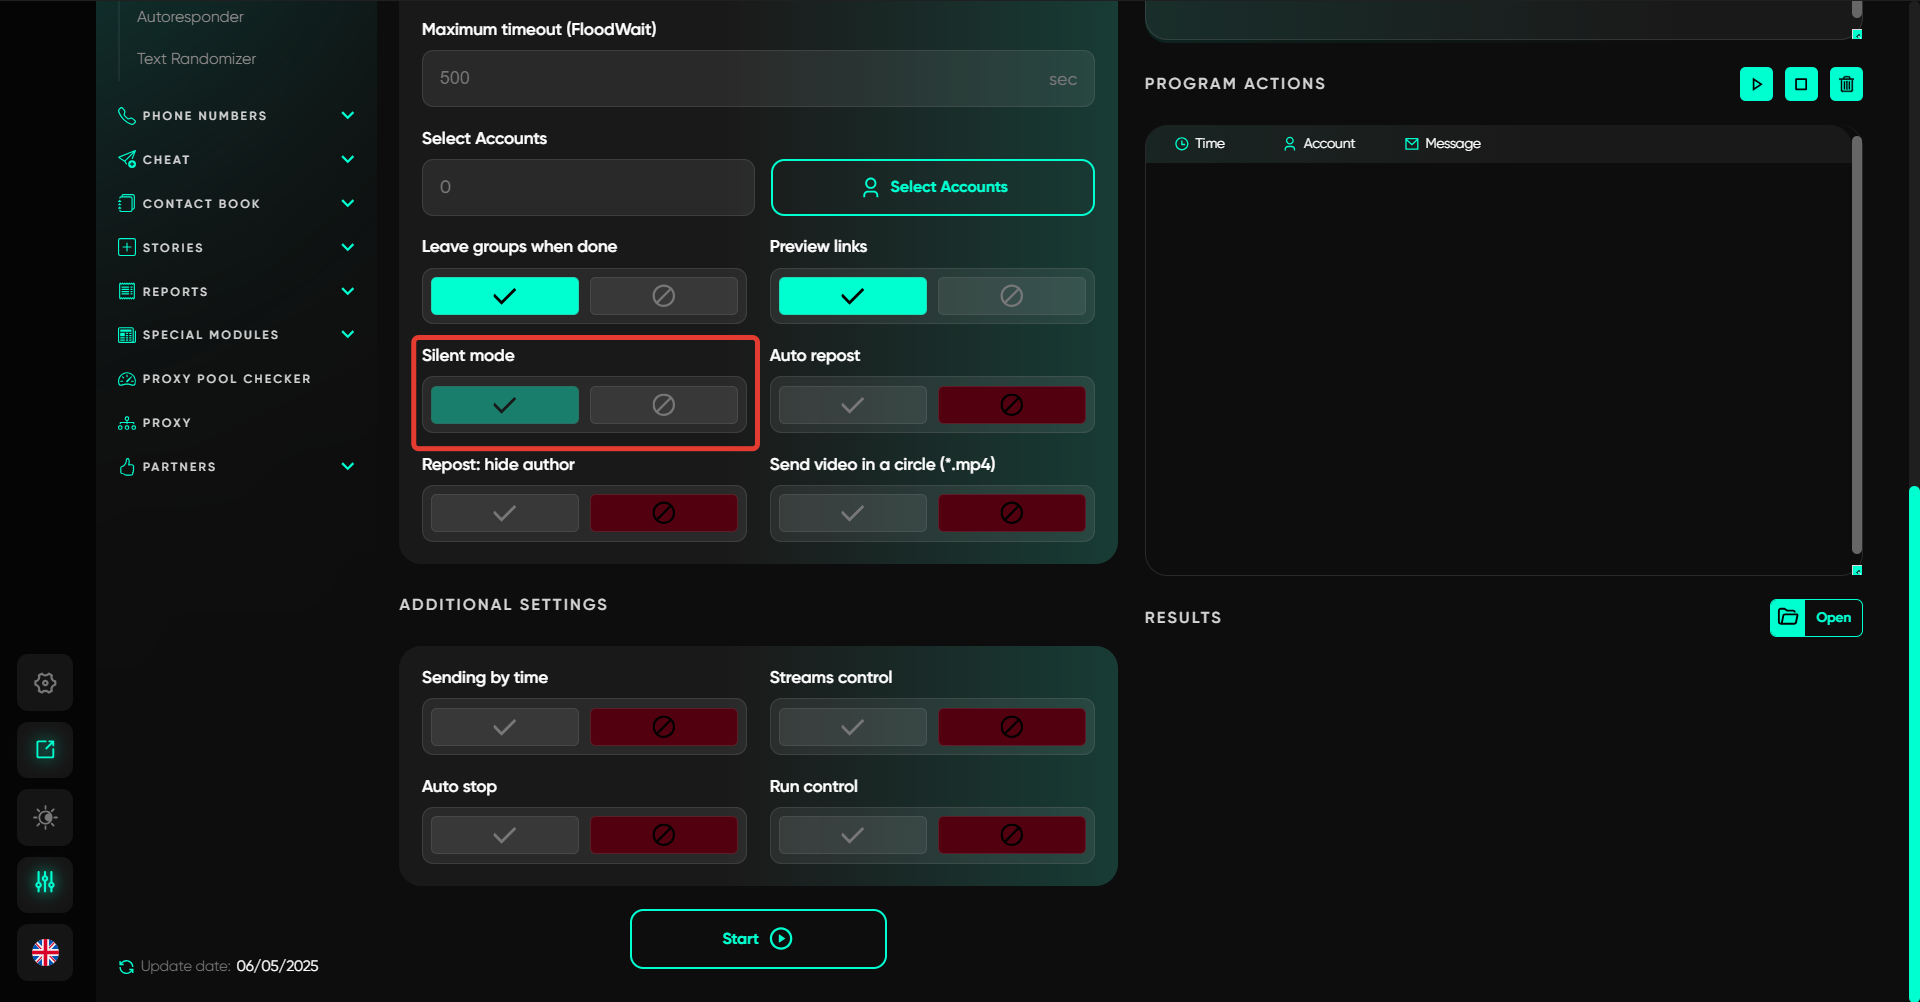
Task: Disable Silent mode option
Action: (663, 405)
